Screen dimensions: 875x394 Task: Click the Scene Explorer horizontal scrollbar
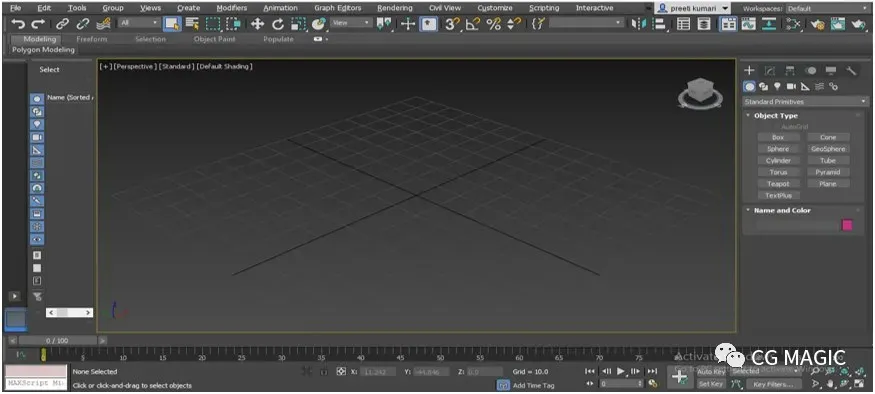[x=69, y=313]
